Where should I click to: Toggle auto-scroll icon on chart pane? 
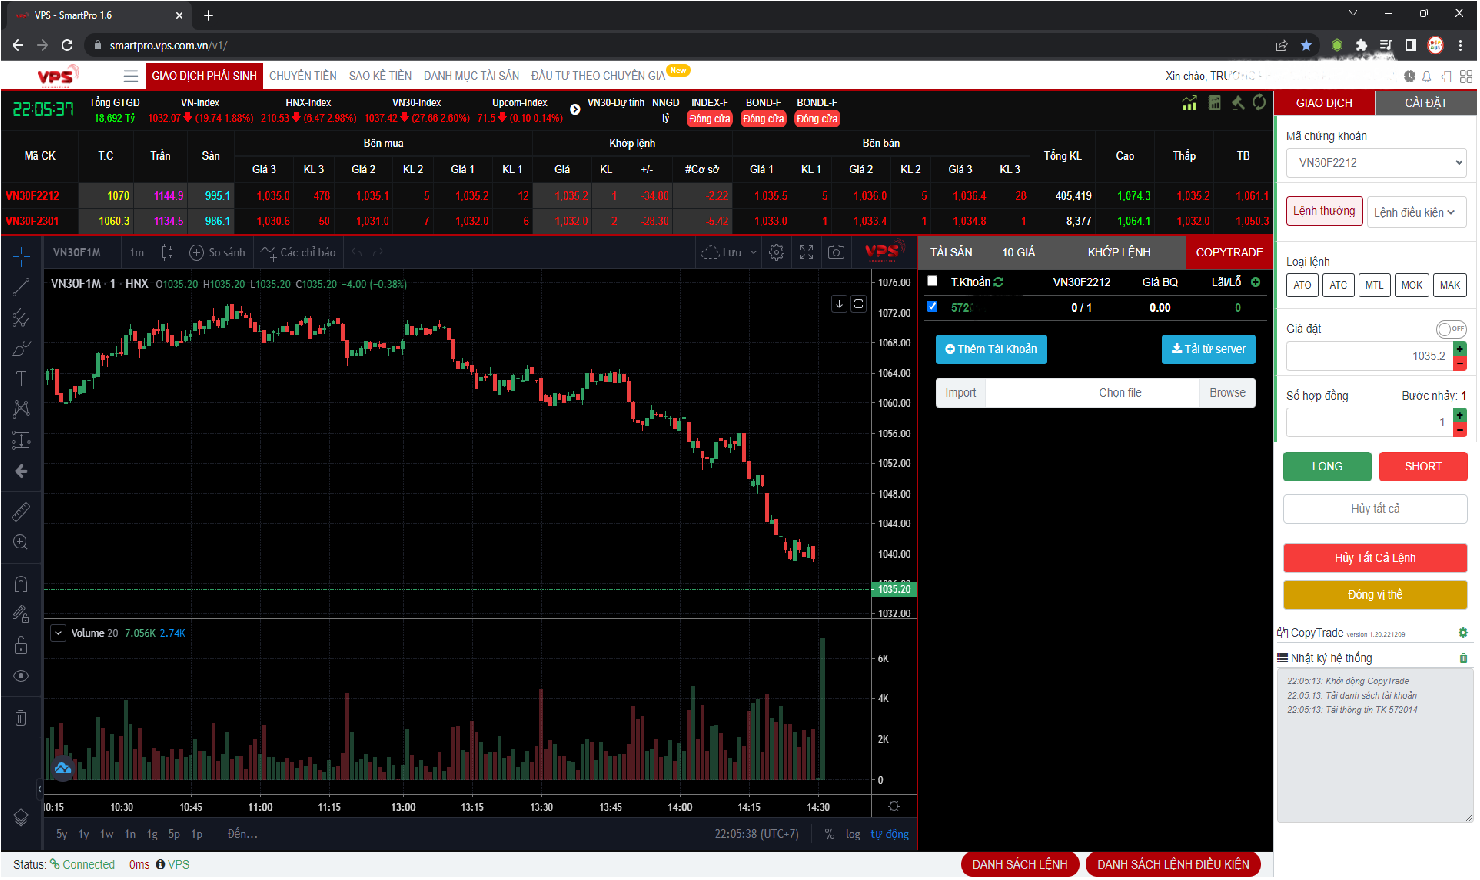[858, 304]
